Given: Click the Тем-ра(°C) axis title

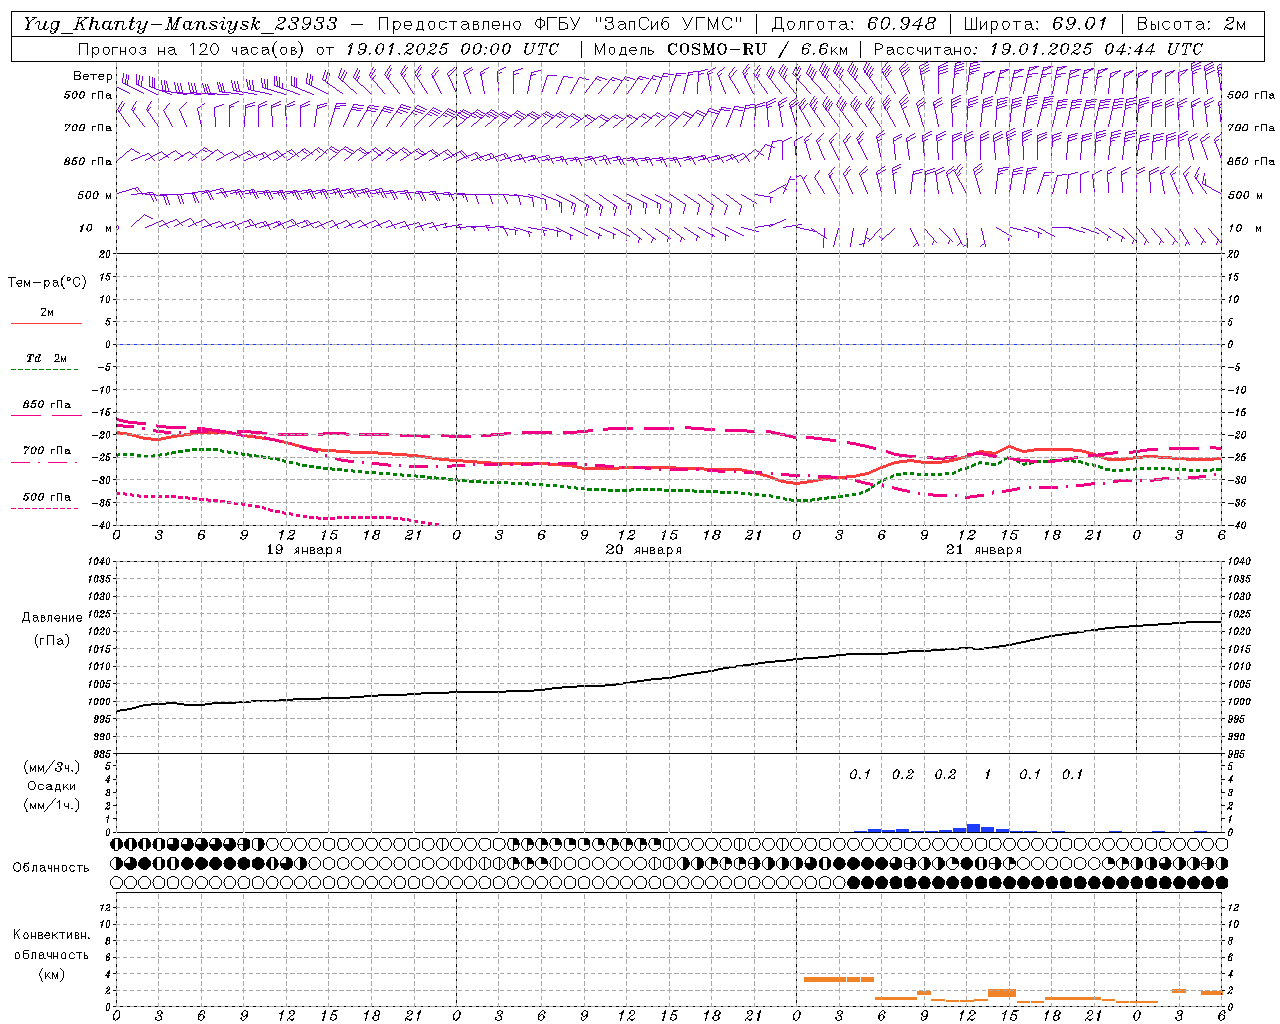Looking at the screenshot, I should [47, 283].
